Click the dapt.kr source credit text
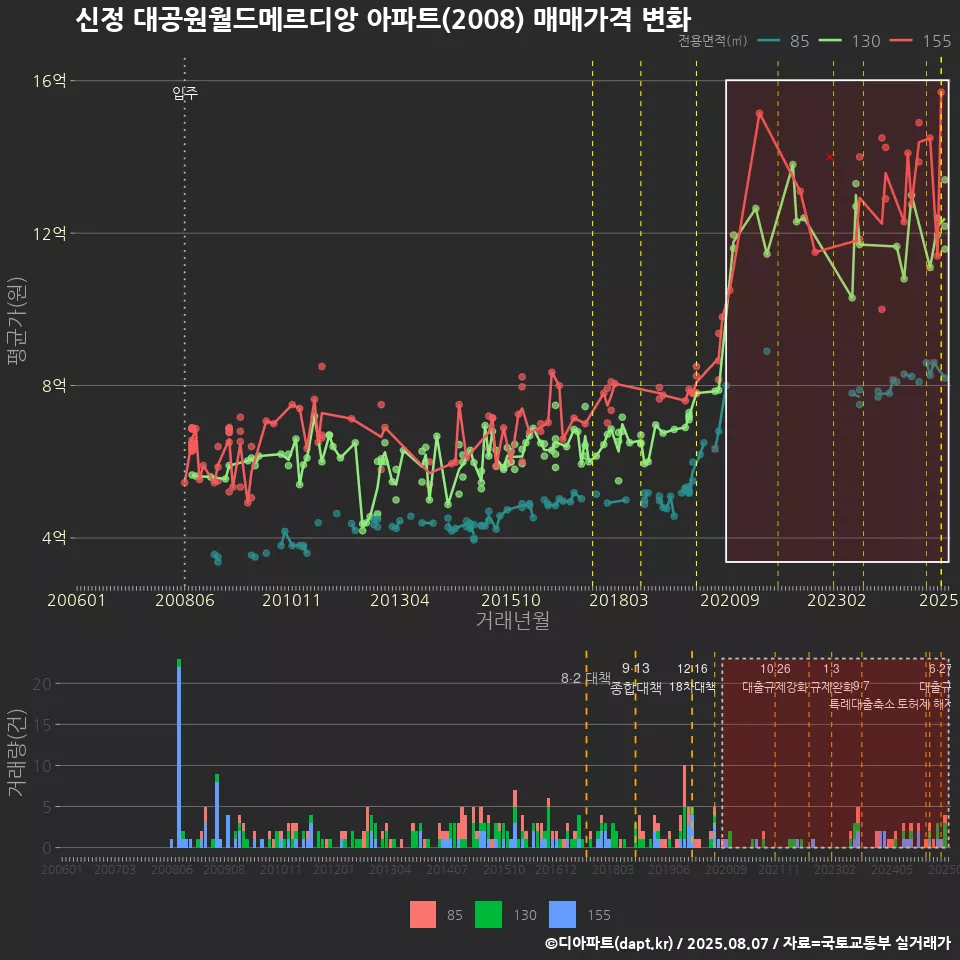 click(x=748, y=943)
